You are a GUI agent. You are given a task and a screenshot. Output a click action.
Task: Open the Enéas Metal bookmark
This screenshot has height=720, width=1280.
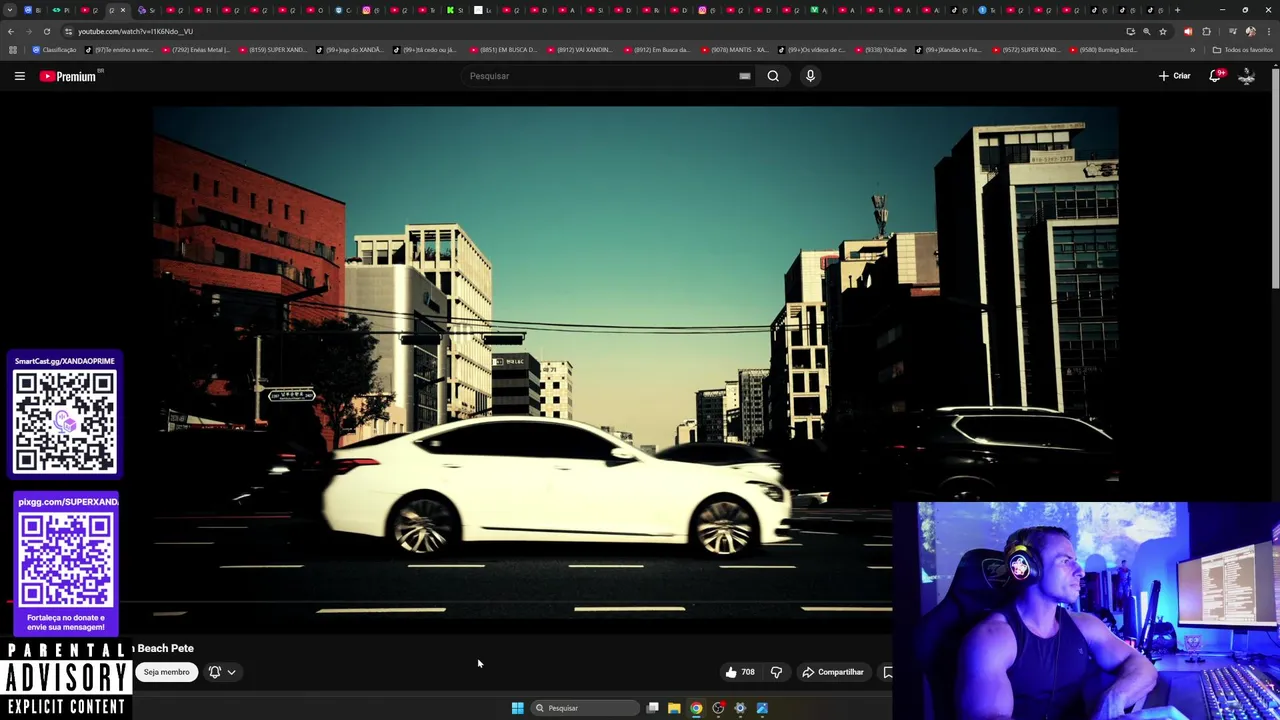pos(196,50)
